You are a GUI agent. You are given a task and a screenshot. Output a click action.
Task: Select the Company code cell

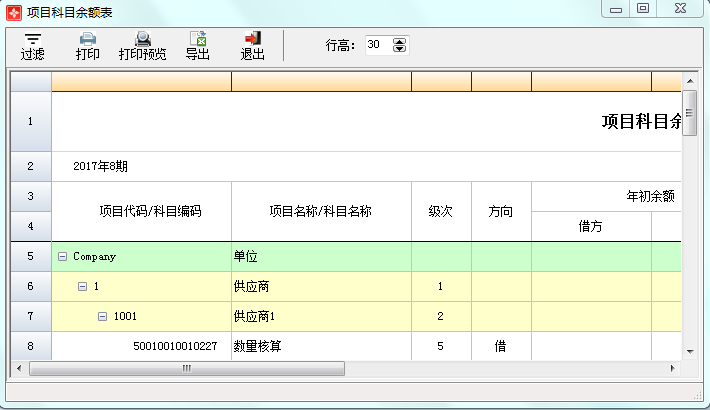click(x=142, y=256)
